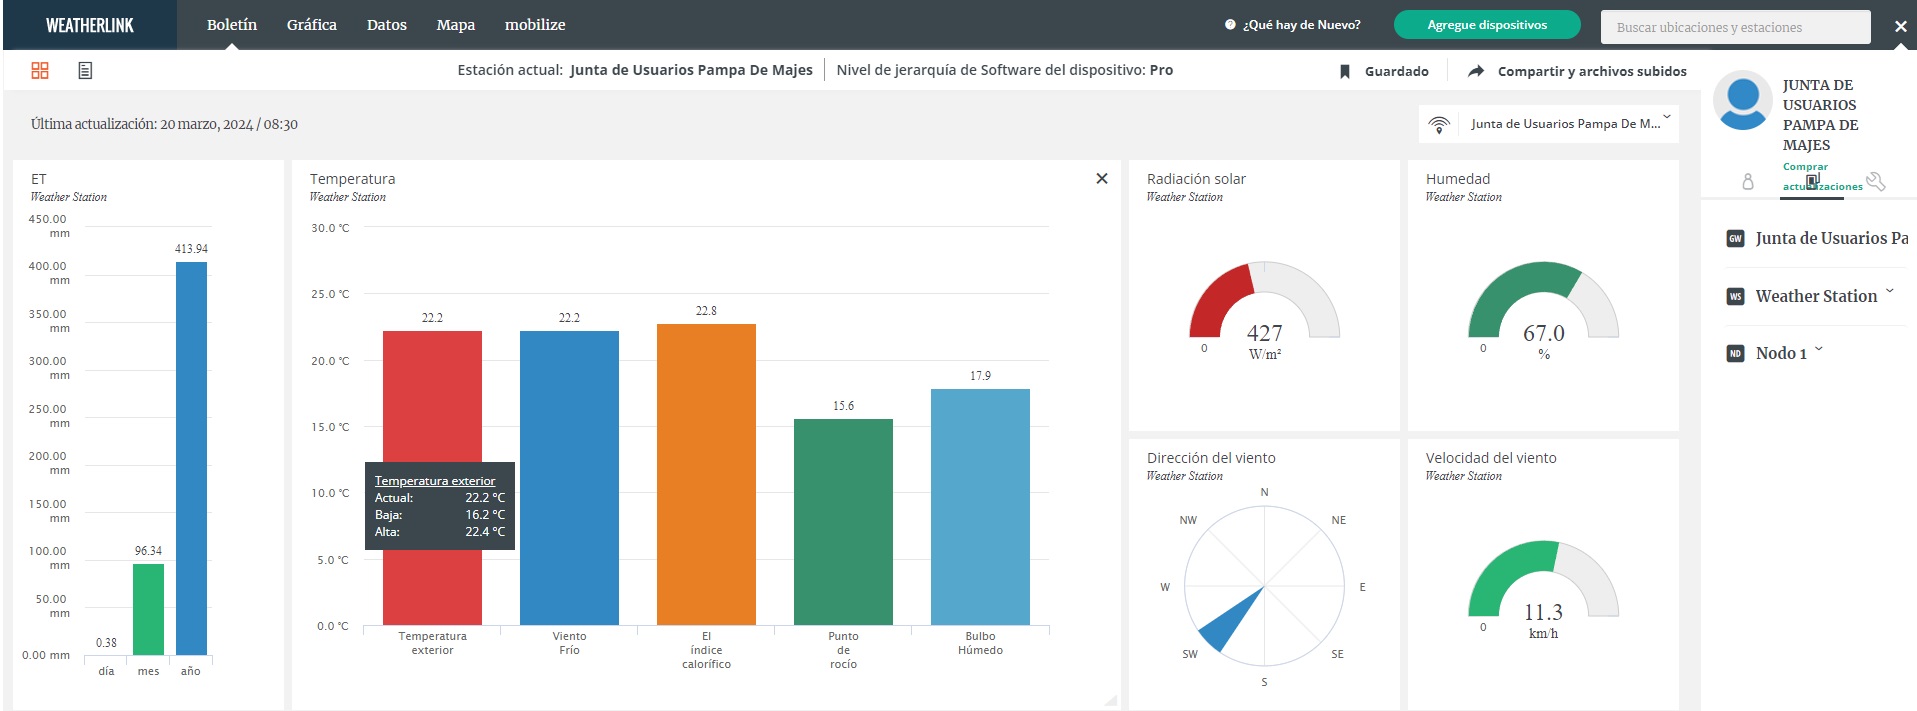Click the GW gateway icon
This screenshot has height=711, width=1917.
(1735, 239)
